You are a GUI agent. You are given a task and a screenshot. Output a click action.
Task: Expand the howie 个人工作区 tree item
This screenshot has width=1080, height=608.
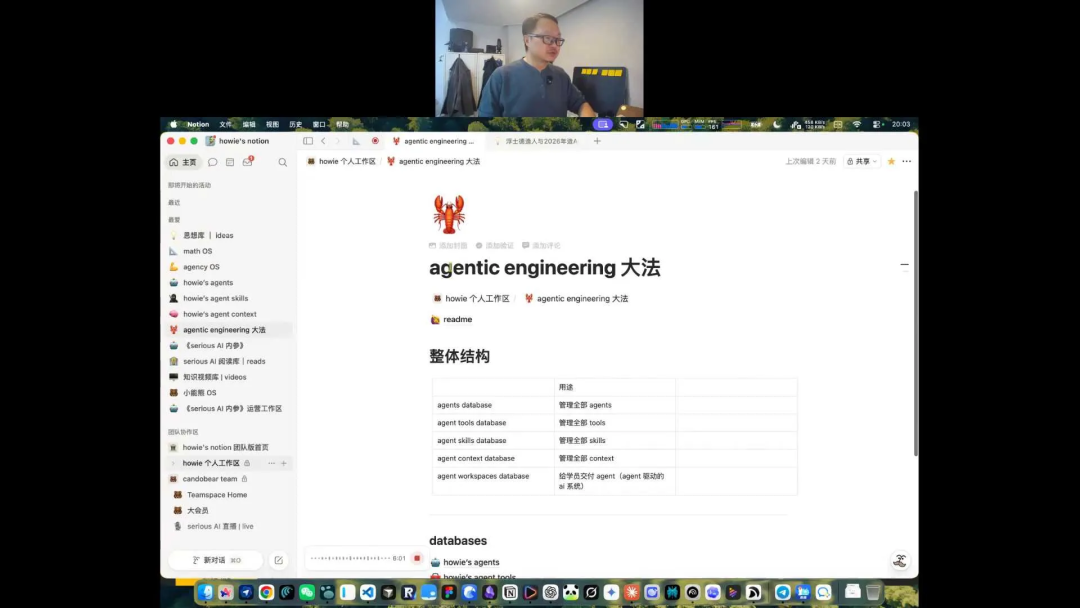coord(174,463)
